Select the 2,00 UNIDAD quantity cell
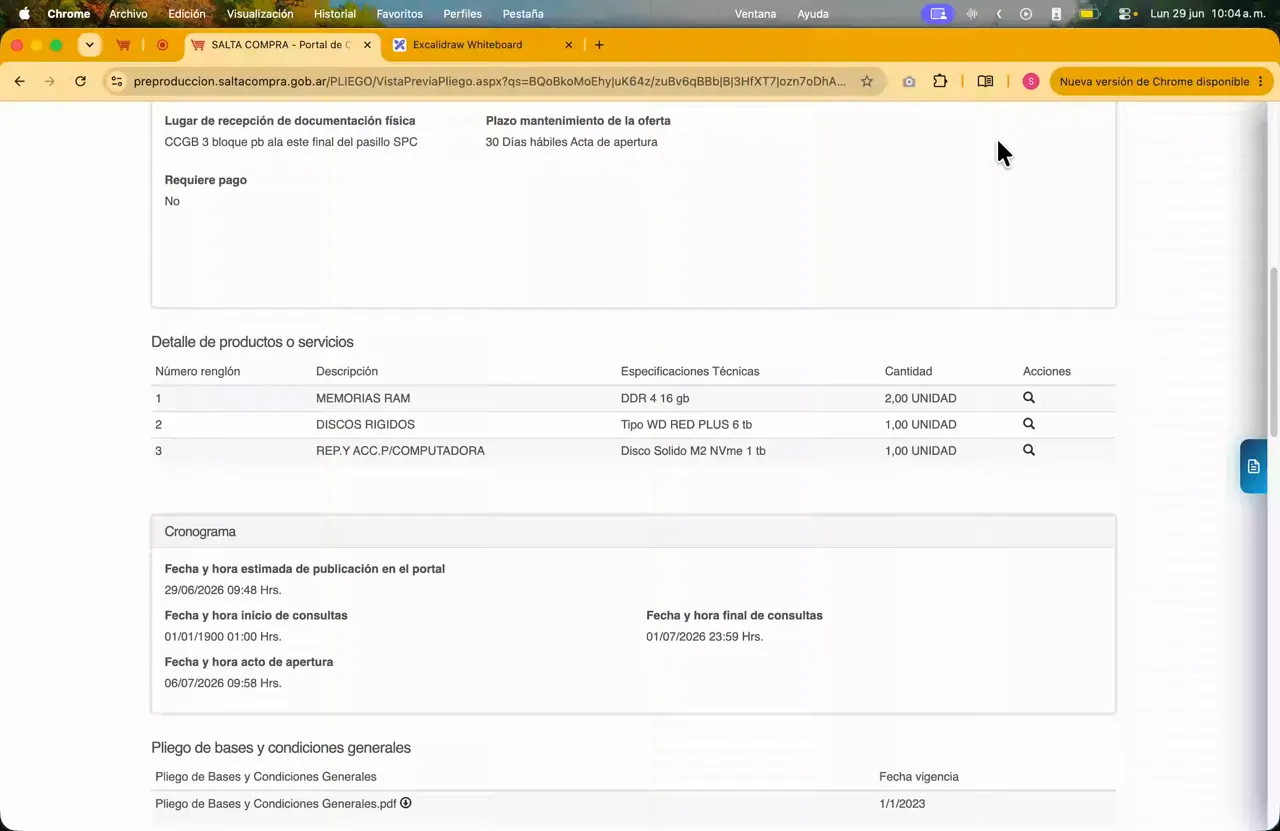 pyautogui.click(x=920, y=398)
